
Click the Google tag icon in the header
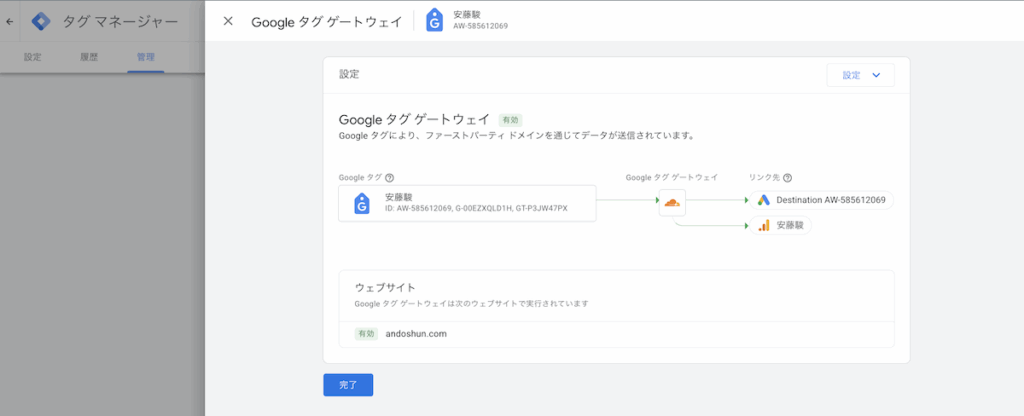pyautogui.click(x=434, y=21)
